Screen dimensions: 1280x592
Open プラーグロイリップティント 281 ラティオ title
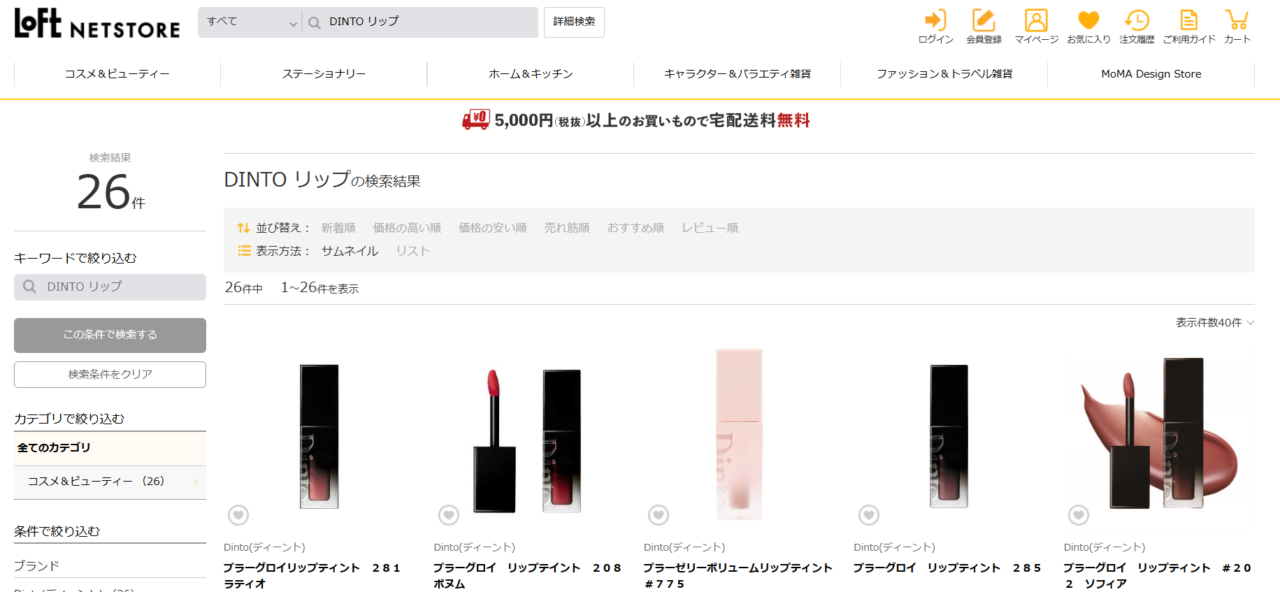(x=312, y=576)
